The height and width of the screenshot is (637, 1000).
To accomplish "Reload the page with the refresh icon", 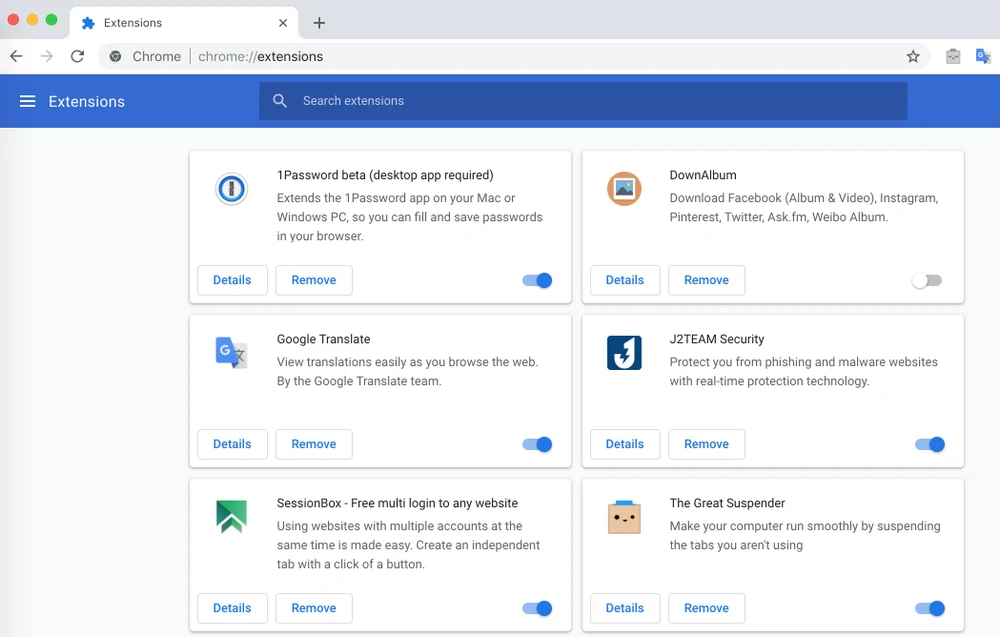I will click(x=77, y=57).
